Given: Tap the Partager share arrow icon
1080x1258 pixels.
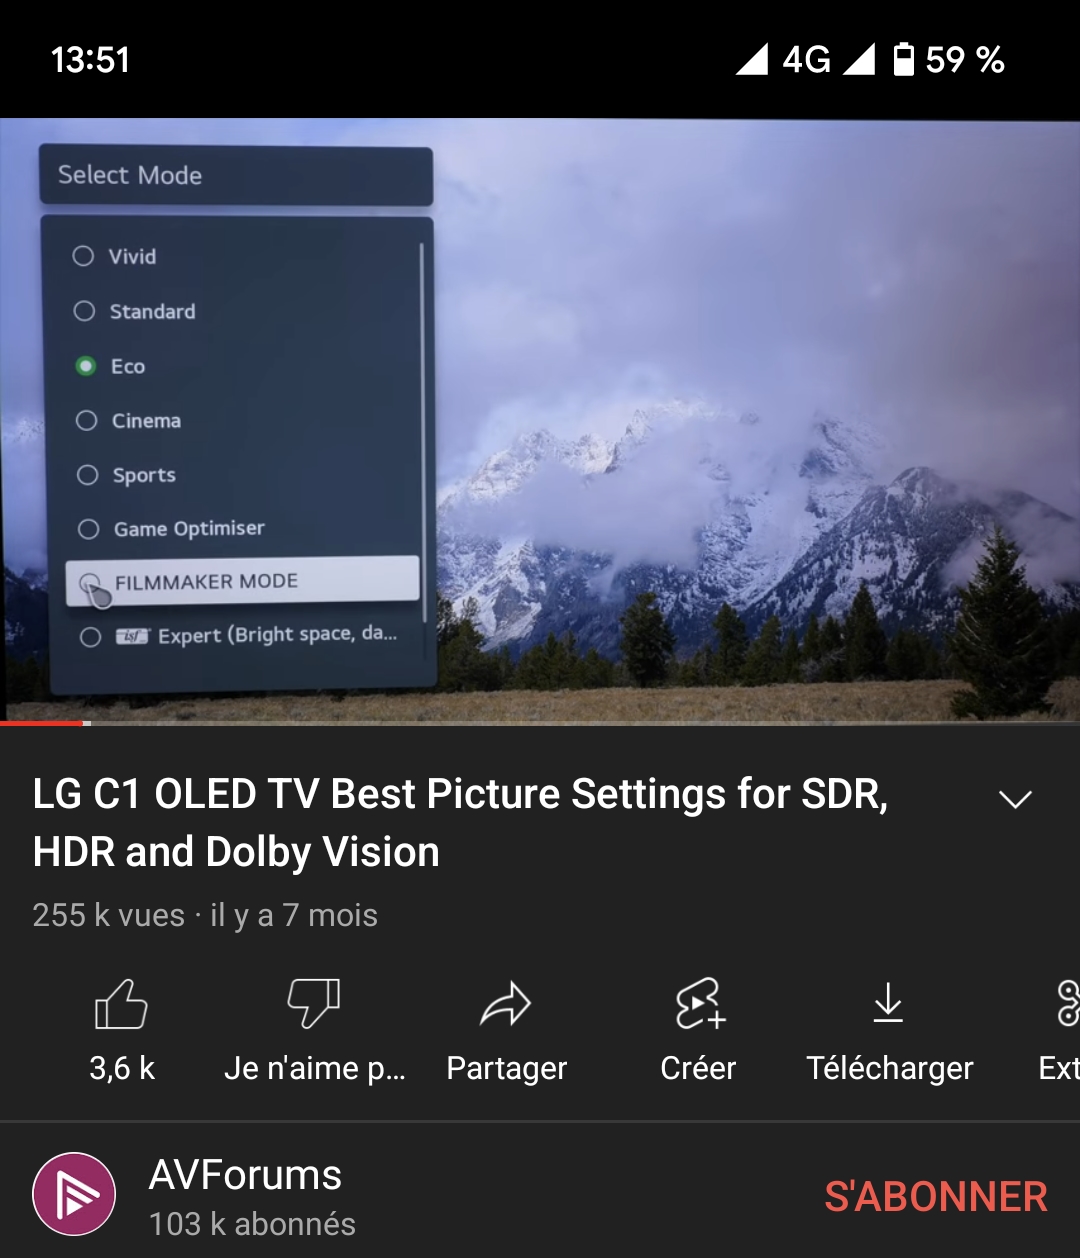Looking at the screenshot, I should pos(506,1004).
